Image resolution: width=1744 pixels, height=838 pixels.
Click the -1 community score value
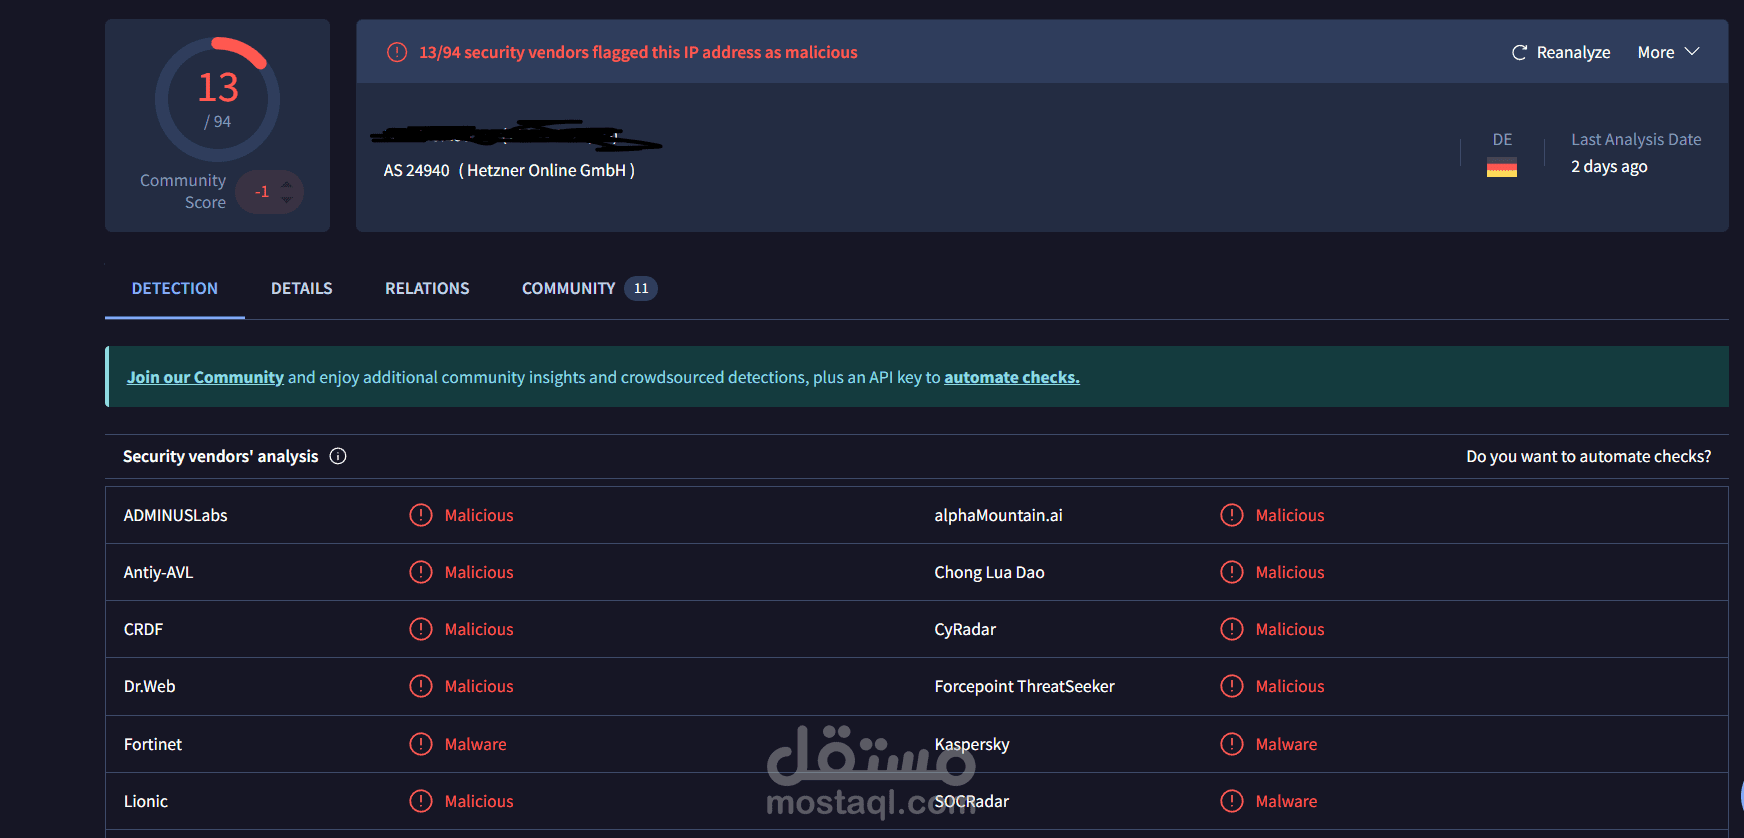tap(262, 192)
